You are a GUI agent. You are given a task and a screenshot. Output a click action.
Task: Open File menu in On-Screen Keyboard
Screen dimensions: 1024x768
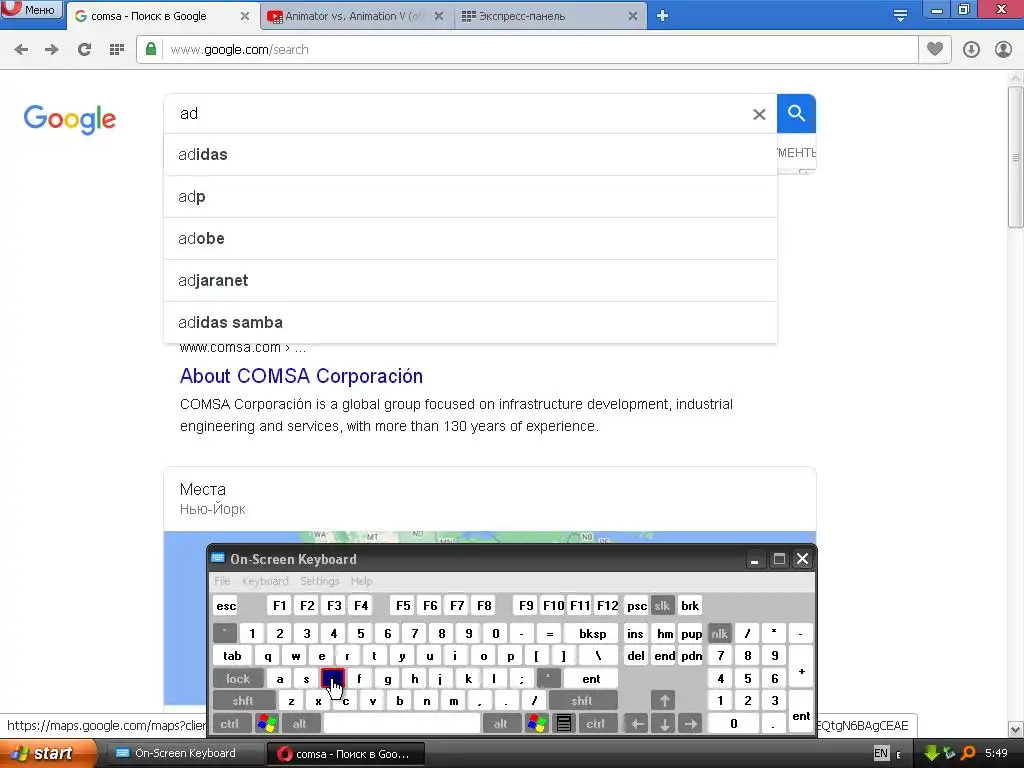(x=222, y=581)
